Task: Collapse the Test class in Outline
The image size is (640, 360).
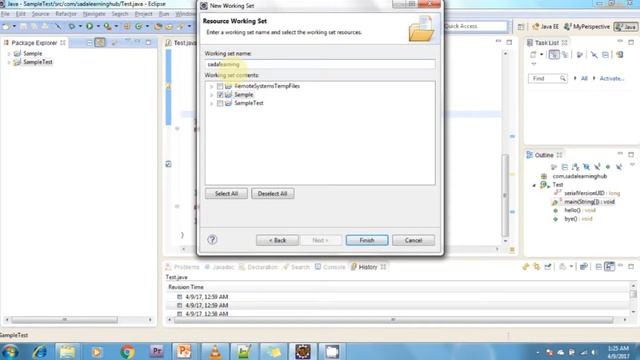Action: pos(534,185)
